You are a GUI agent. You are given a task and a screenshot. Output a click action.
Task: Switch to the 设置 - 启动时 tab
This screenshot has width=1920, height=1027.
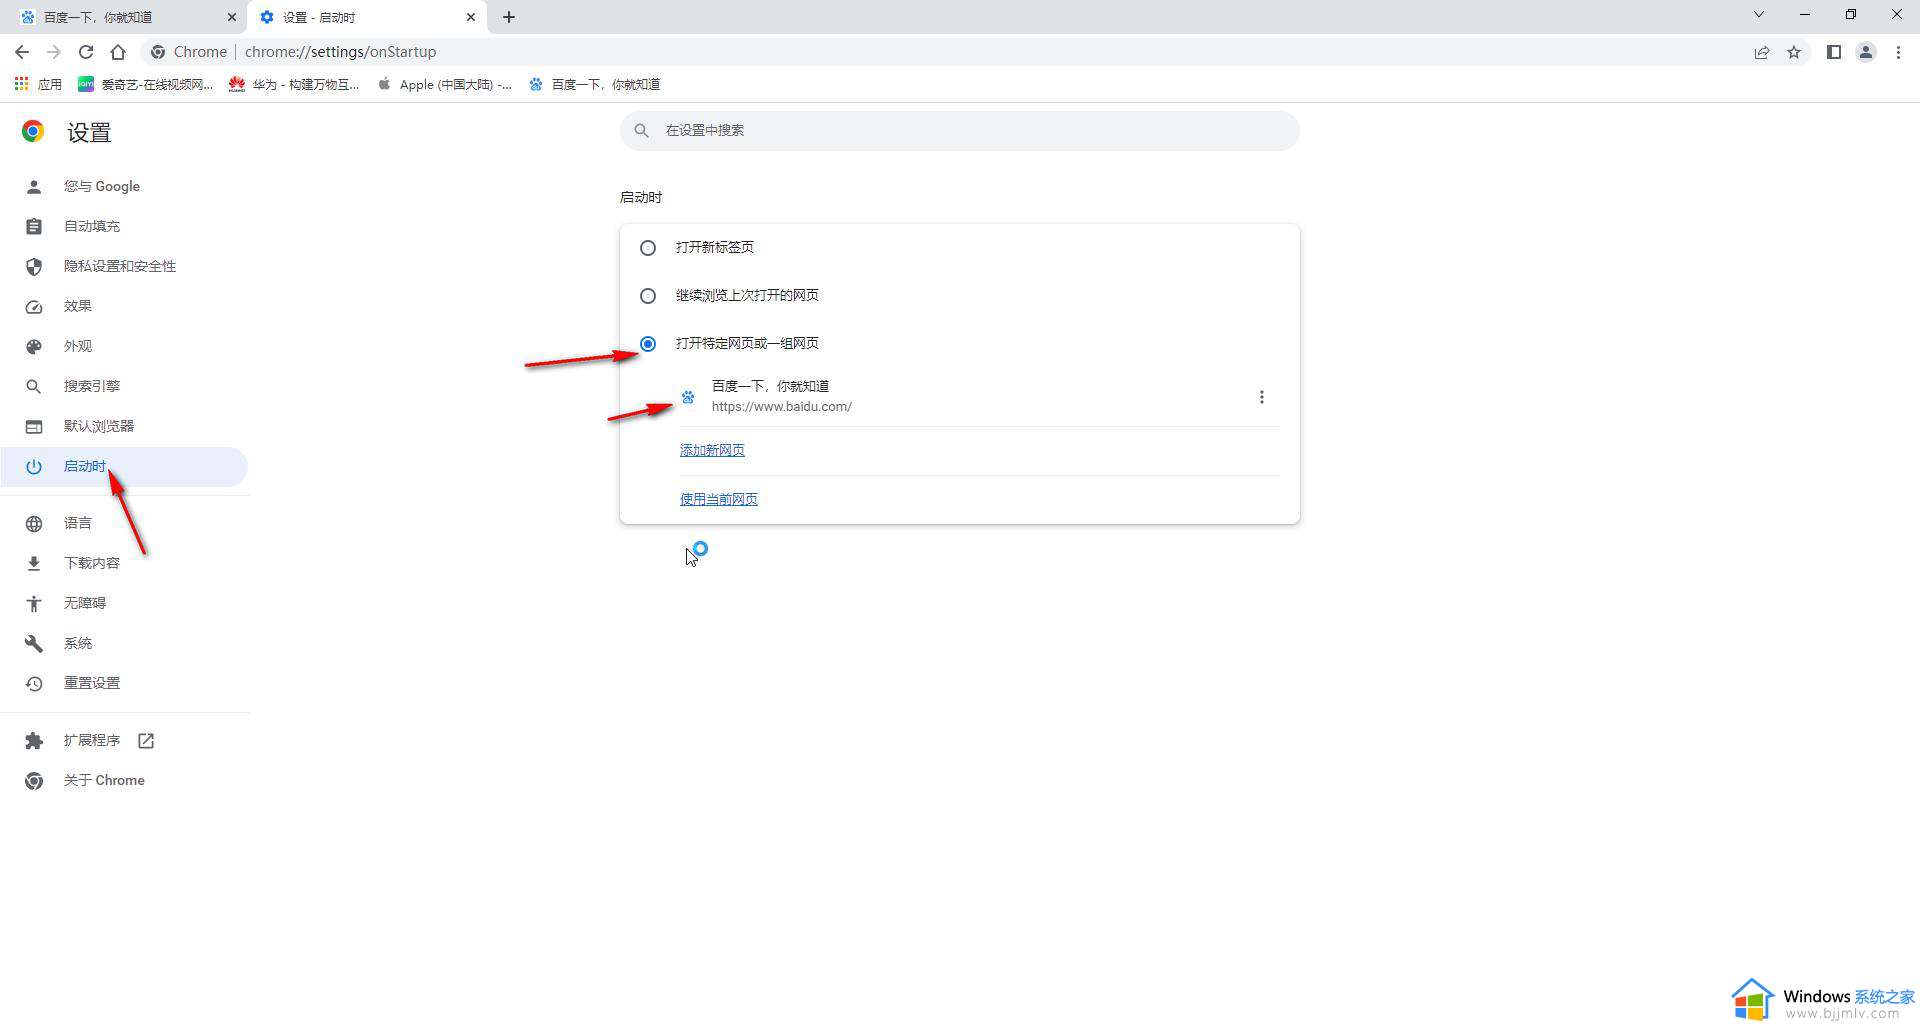click(x=366, y=17)
